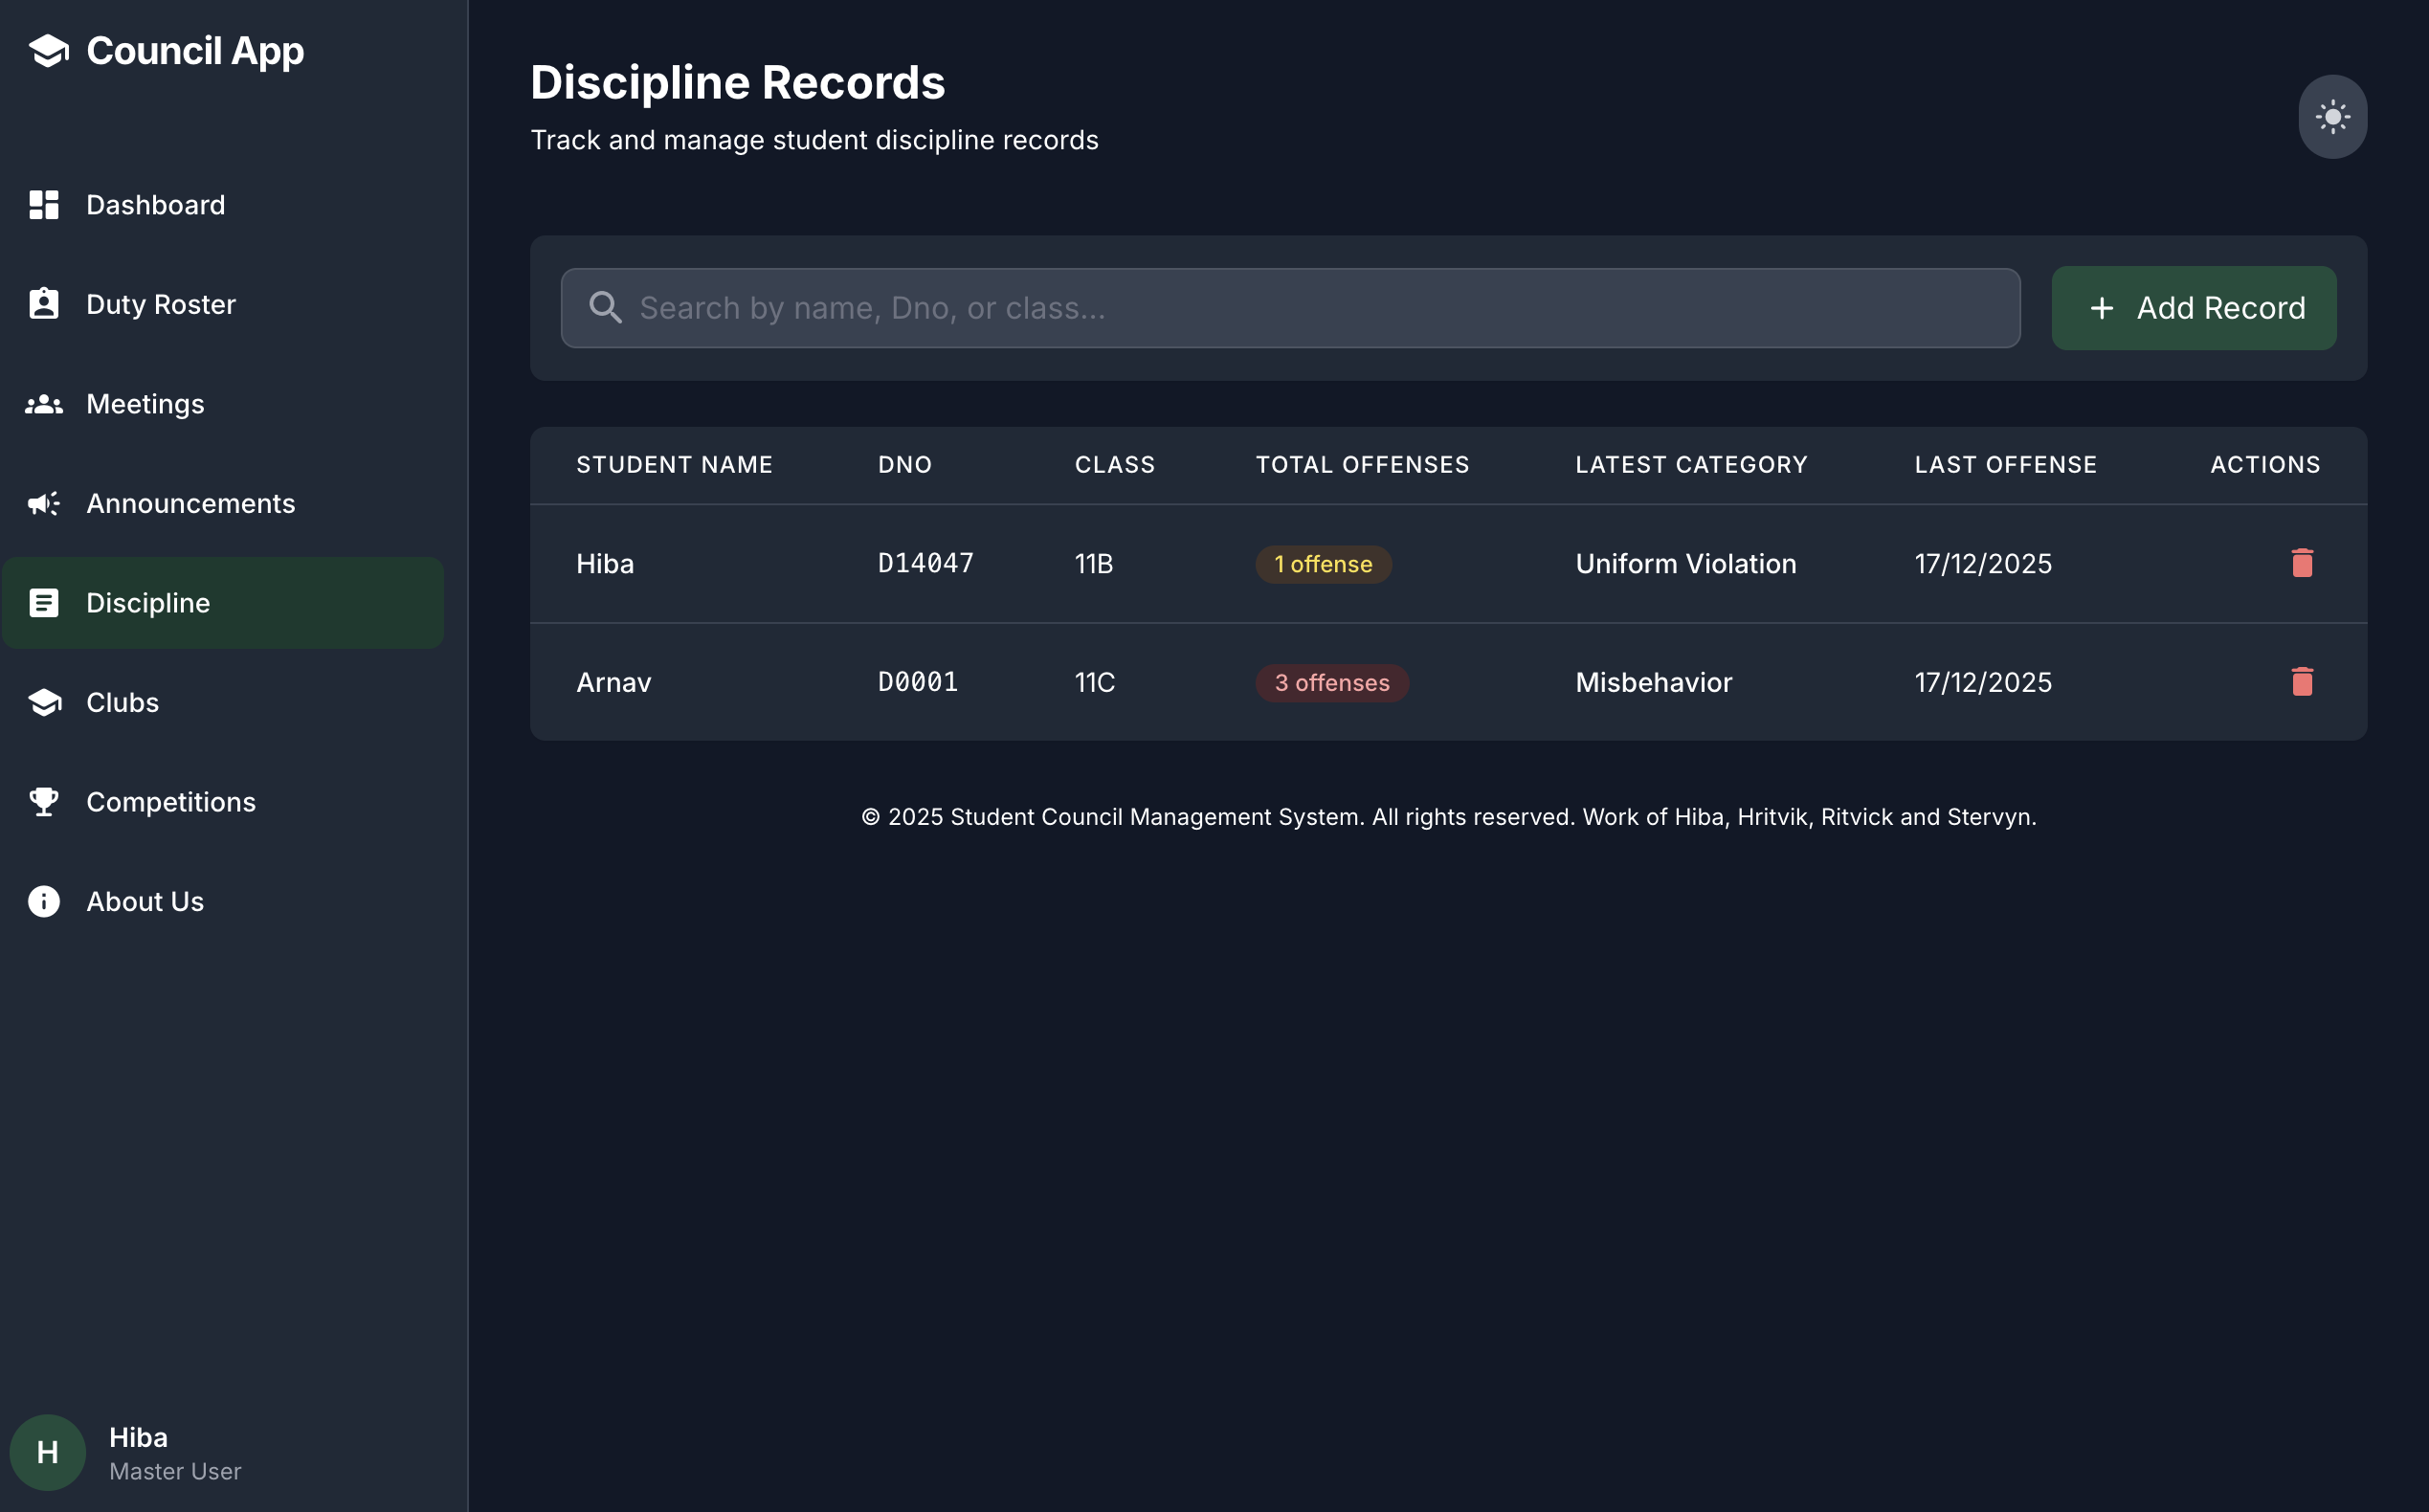Delete Arnav's discipline record trash icon
Viewport: 2429px width, 1512px height.
click(x=2301, y=682)
